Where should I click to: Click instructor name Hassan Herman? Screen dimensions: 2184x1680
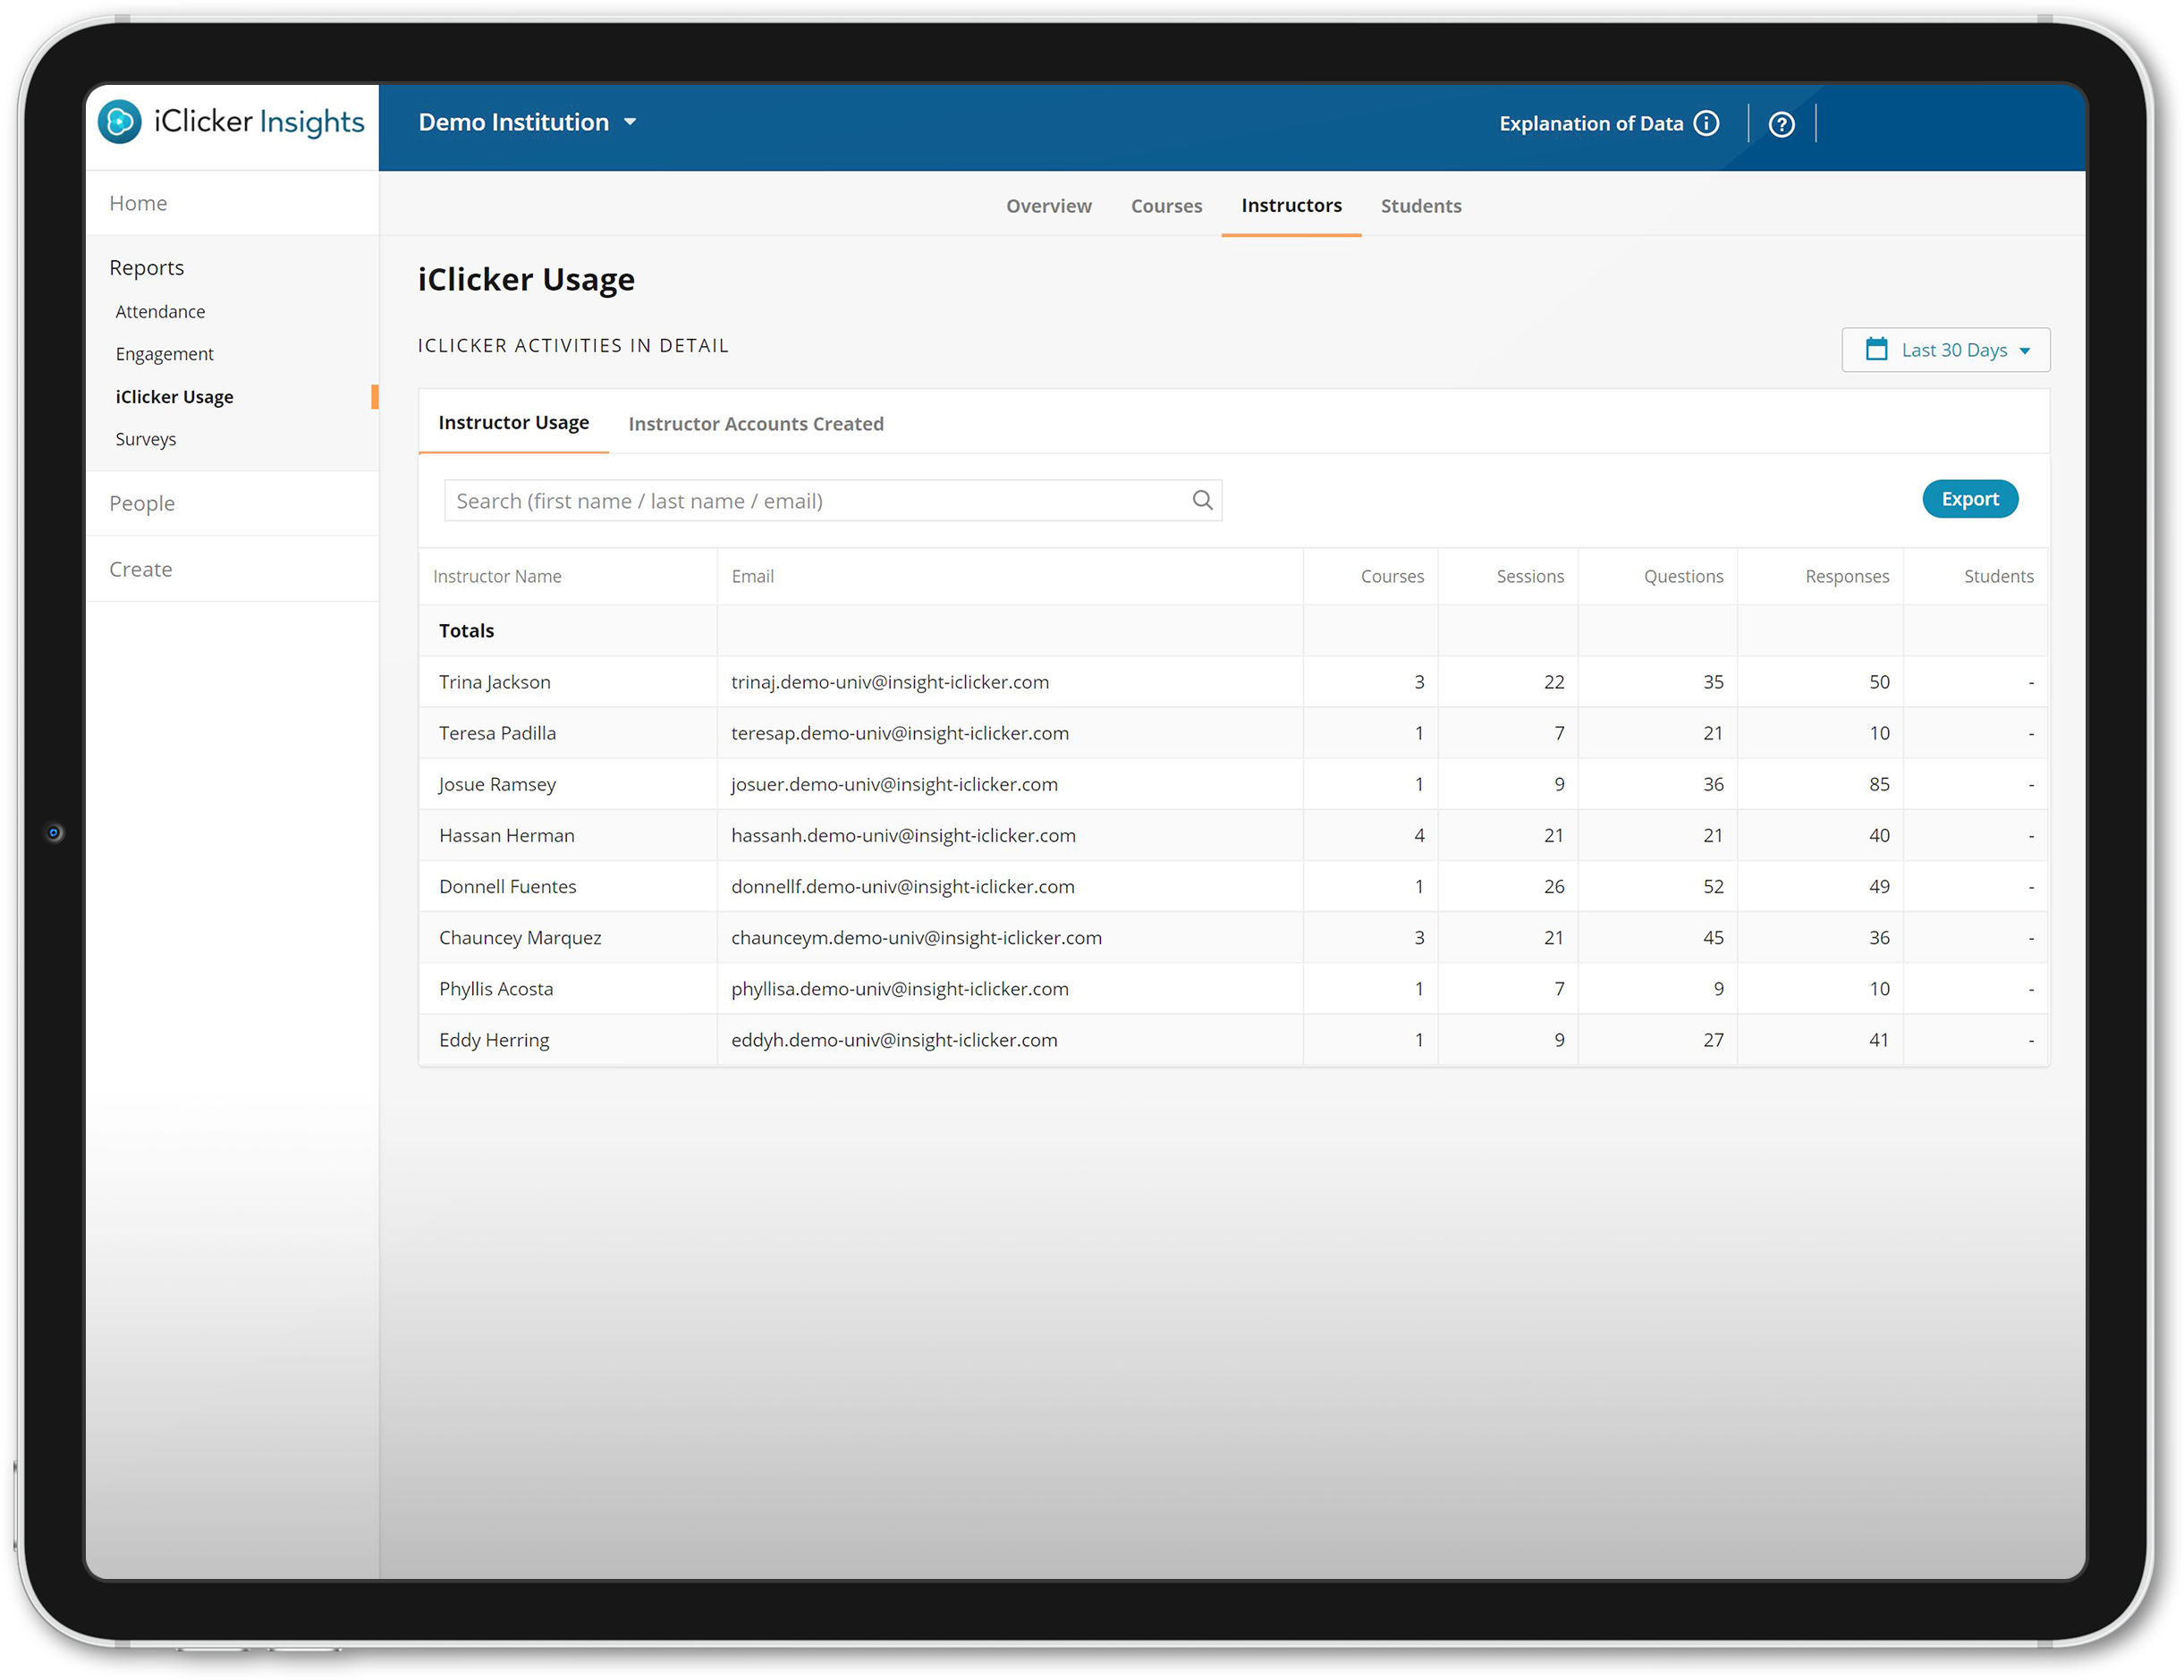[506, 835]
